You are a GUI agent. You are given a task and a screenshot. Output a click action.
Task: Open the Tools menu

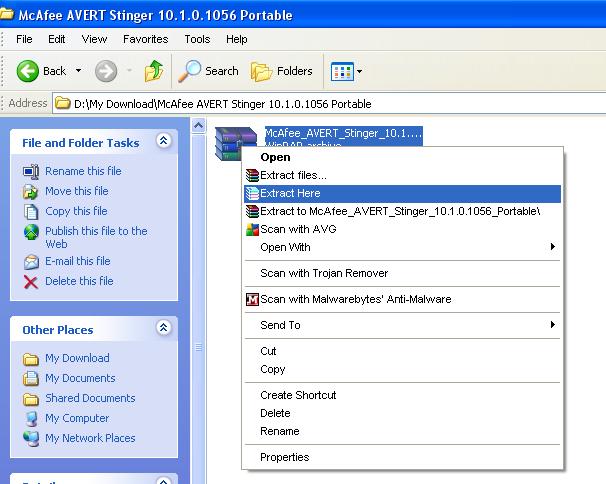[197, 39]
